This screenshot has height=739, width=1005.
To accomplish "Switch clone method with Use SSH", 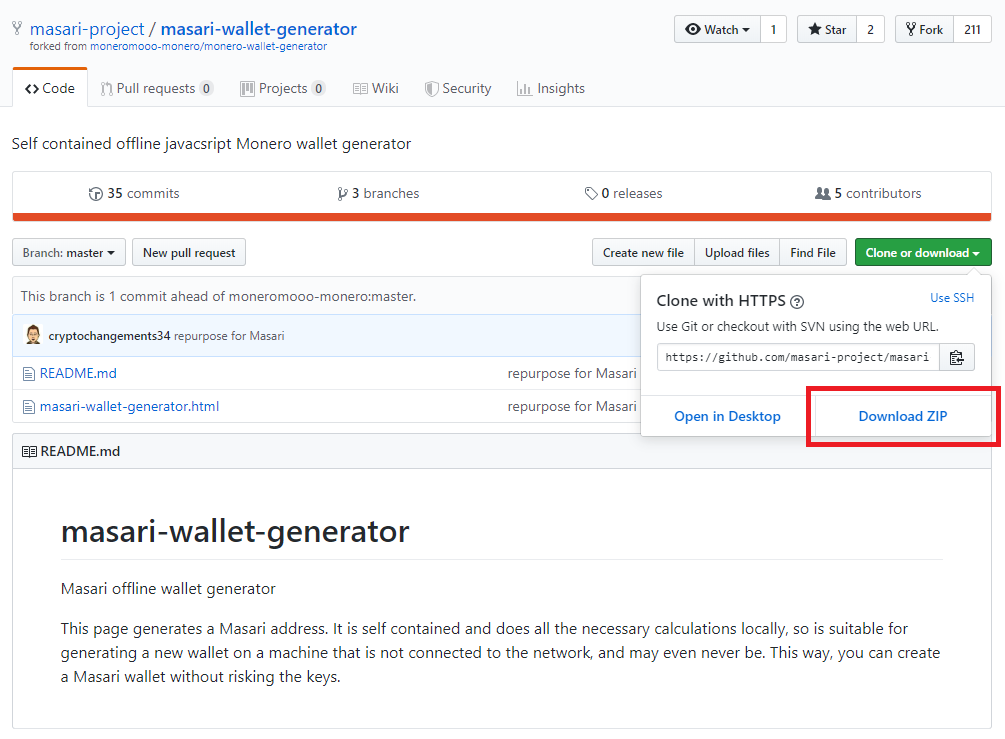I will (x=952, y=298).
